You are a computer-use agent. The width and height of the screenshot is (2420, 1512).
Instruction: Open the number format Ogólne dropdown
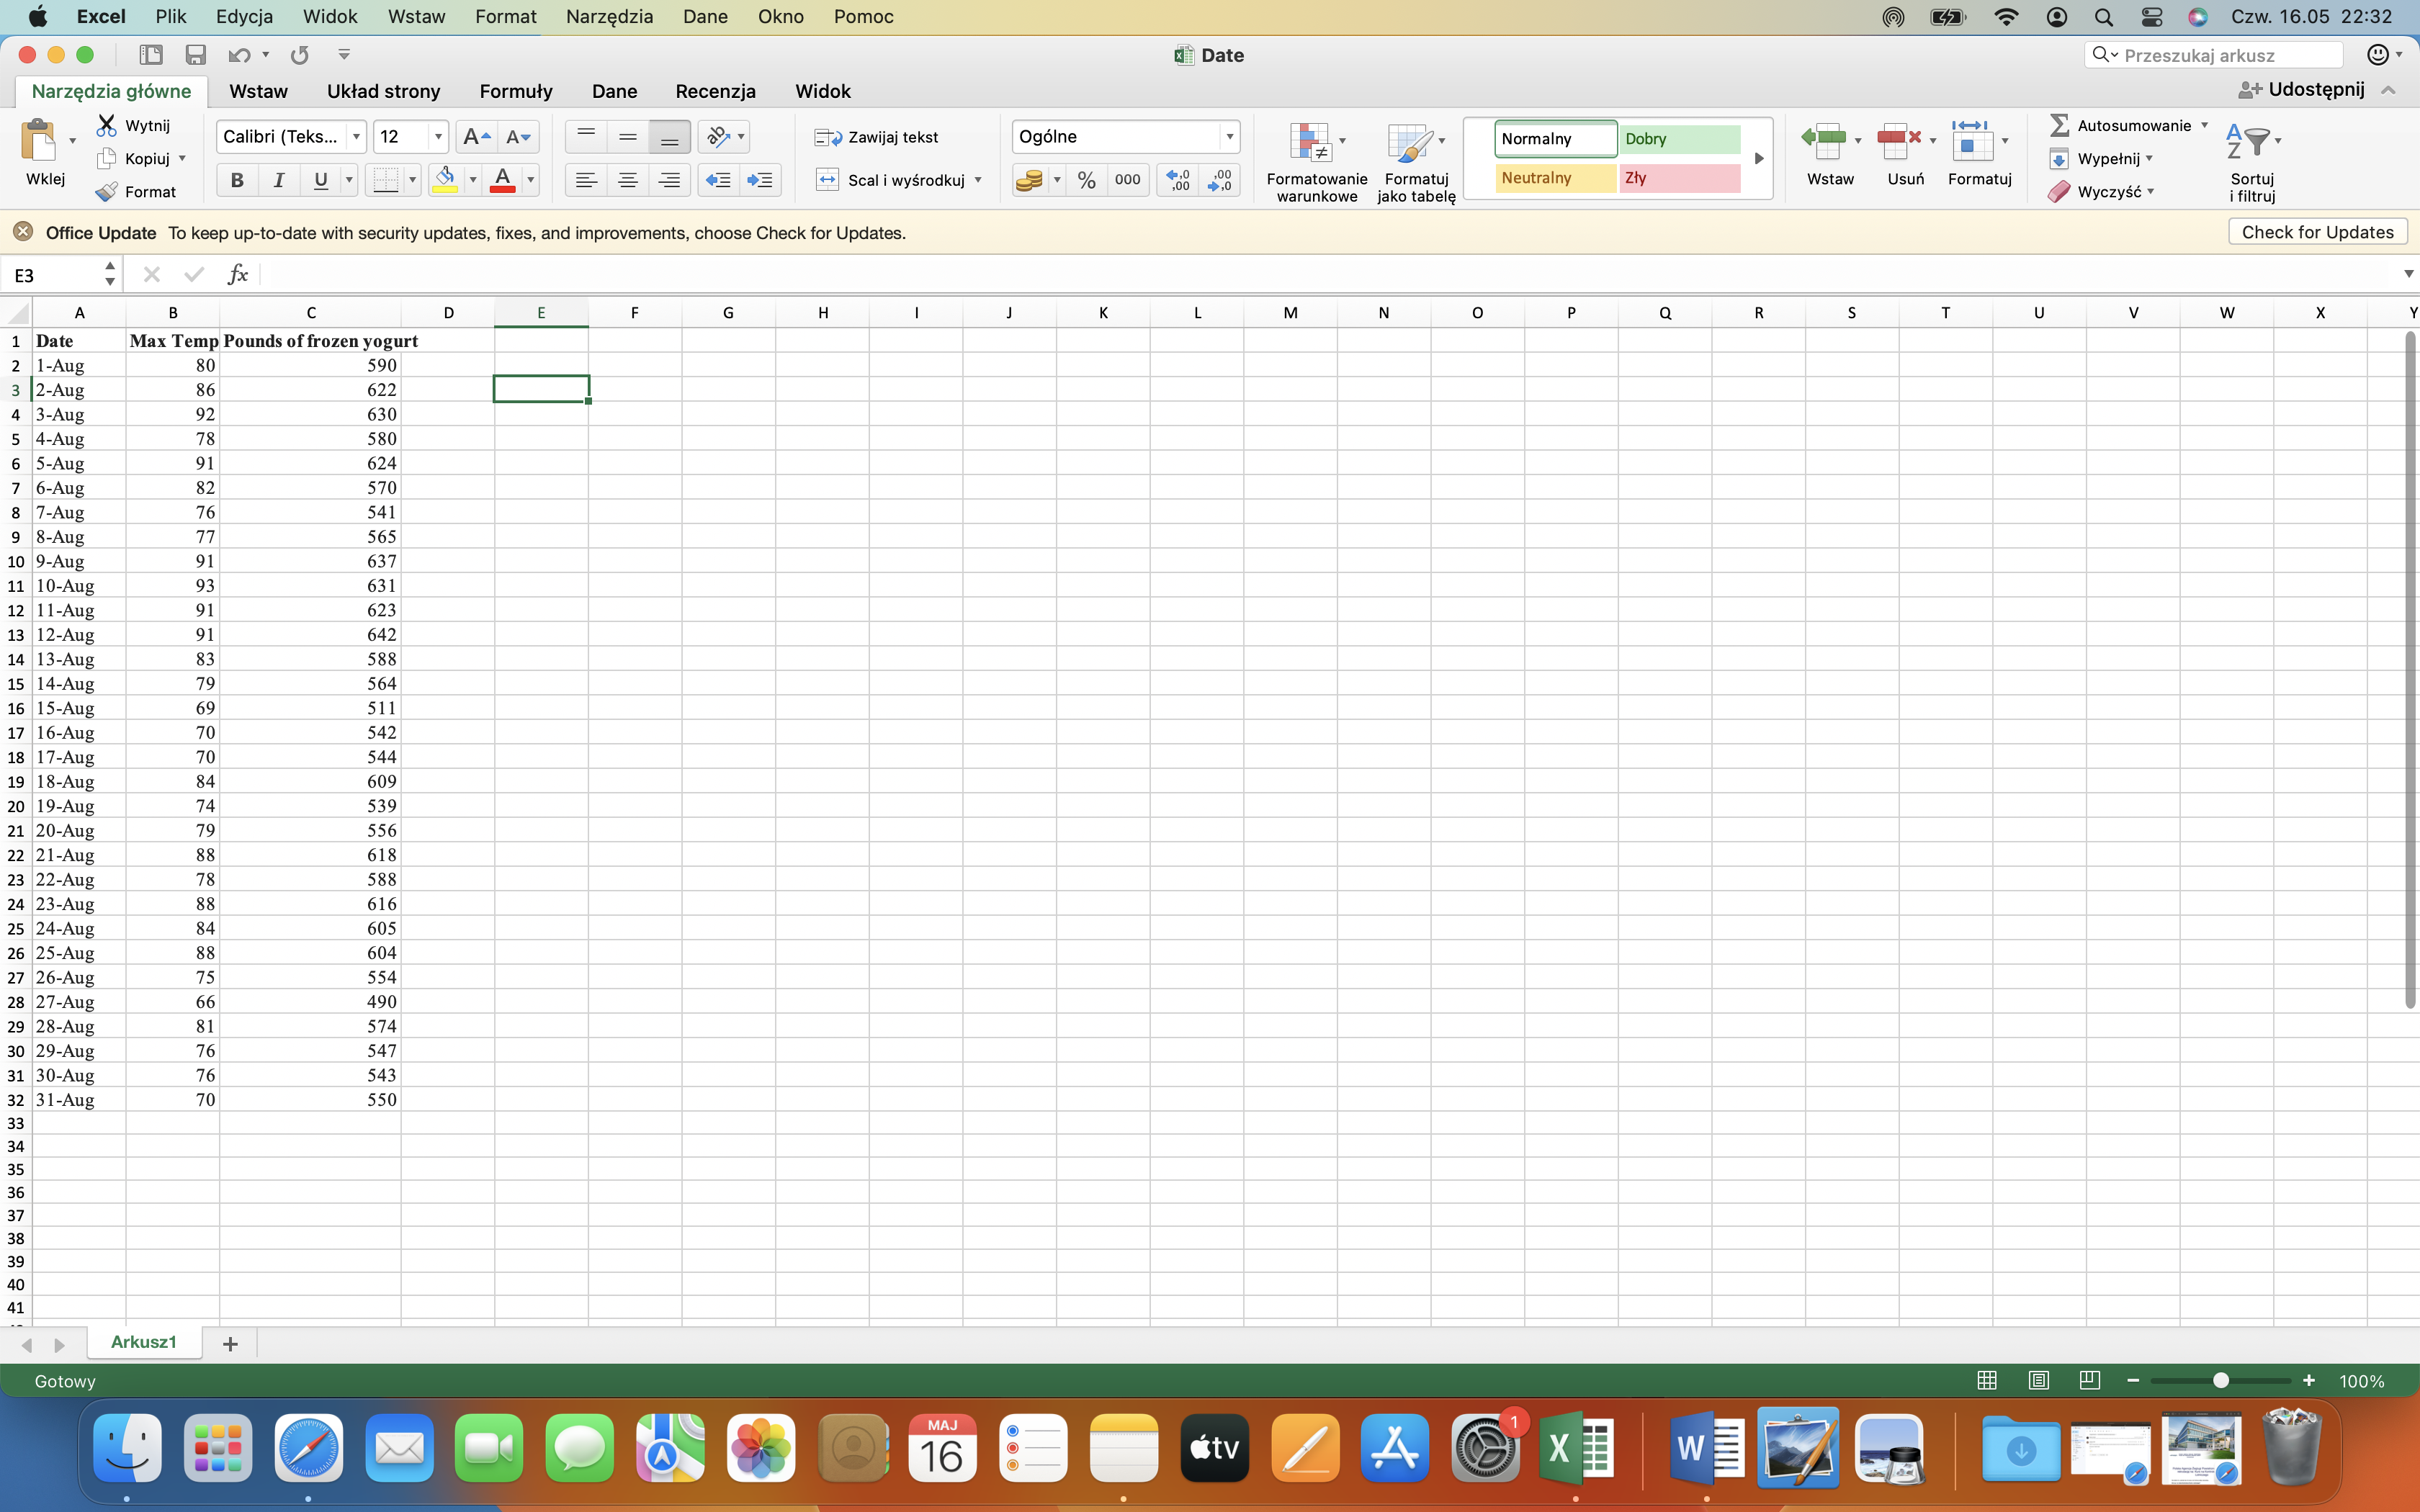point(1229,137)
